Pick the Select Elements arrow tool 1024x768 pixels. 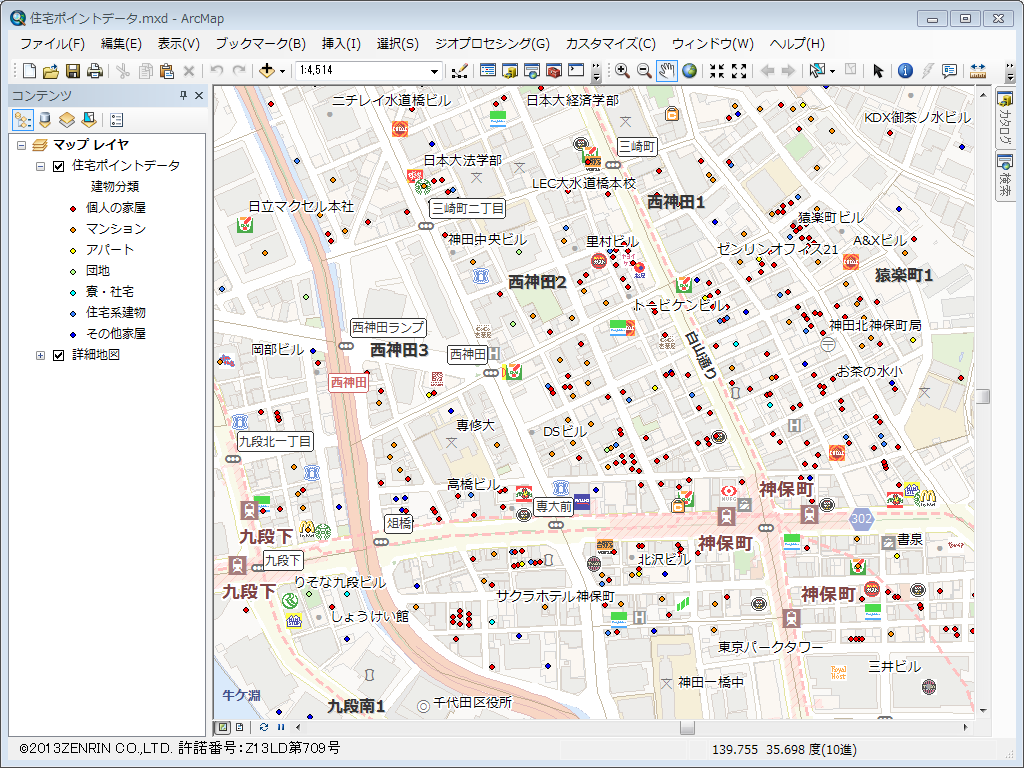(878, 71)
